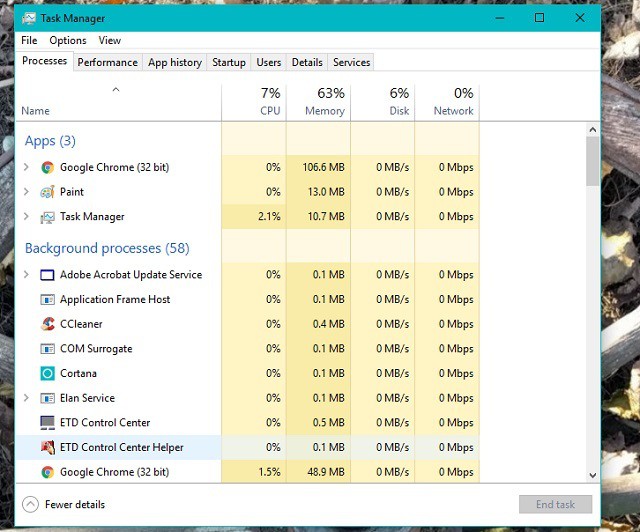Click the ETD Control Center monitor icon
Viewport: 640px width, 532px height.
coord(47,423)
